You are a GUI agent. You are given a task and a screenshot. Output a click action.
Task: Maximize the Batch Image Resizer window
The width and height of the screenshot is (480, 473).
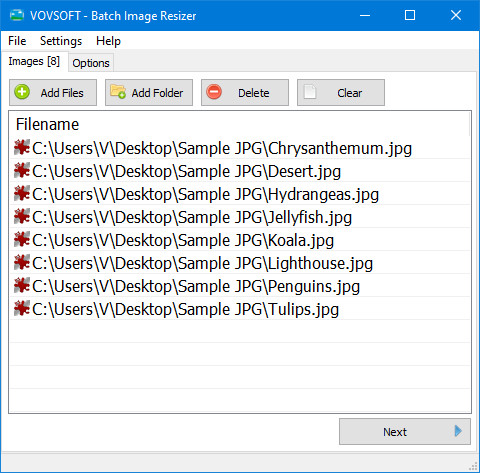pyautogui.click(x=410, y=15)
